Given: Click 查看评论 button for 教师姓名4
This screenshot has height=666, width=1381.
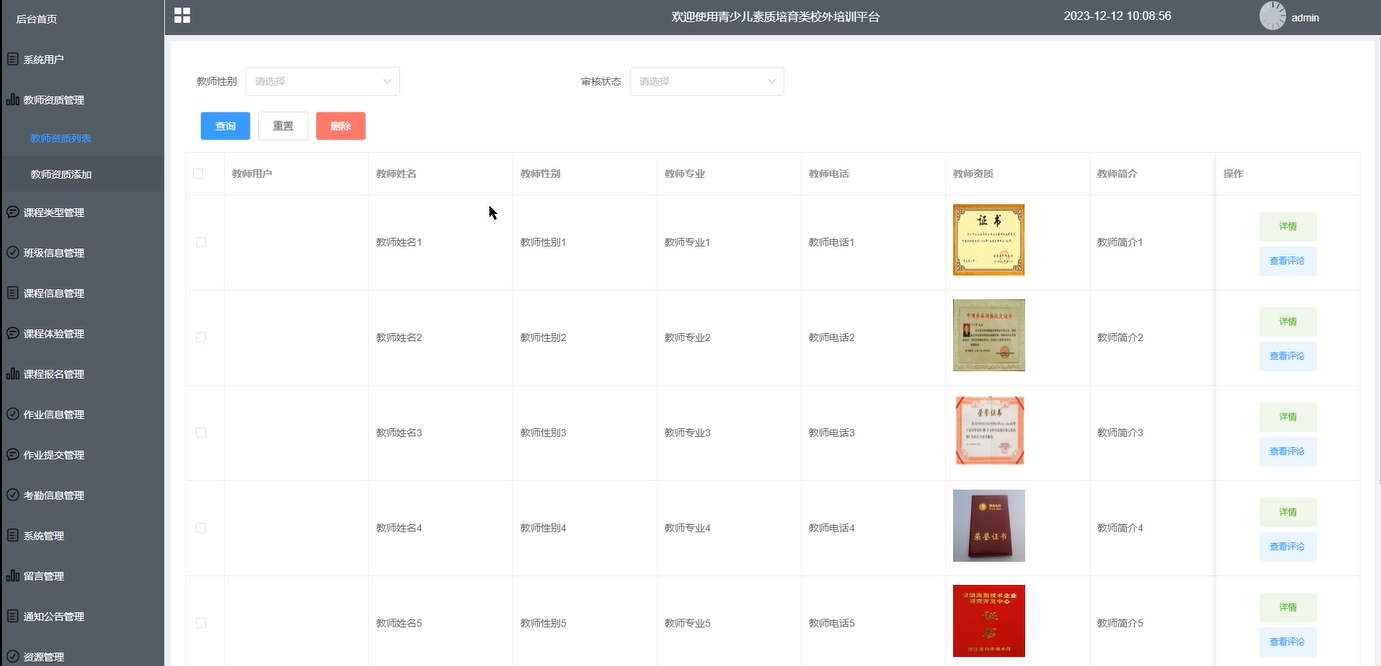Looking at the screenshot, I should click(1288, 547).
